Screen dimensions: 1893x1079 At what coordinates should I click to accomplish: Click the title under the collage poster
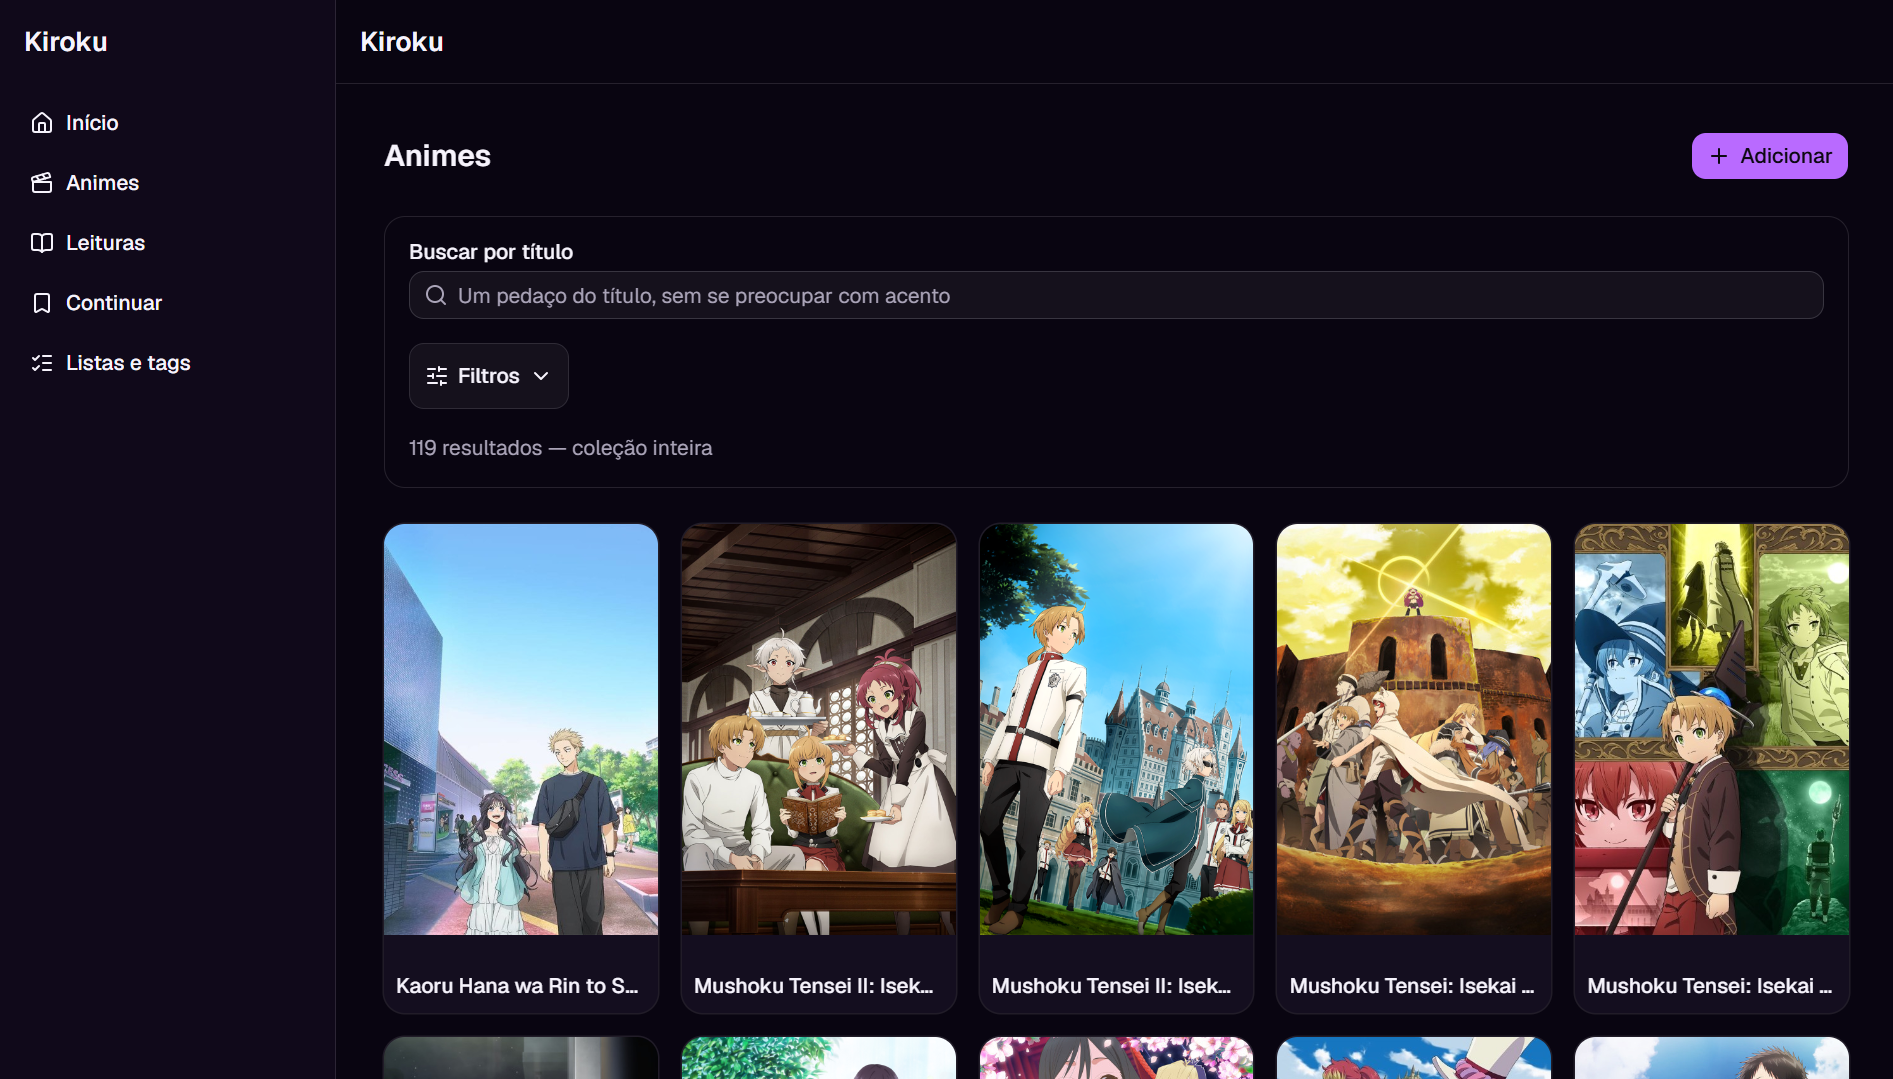(1710, 986)
